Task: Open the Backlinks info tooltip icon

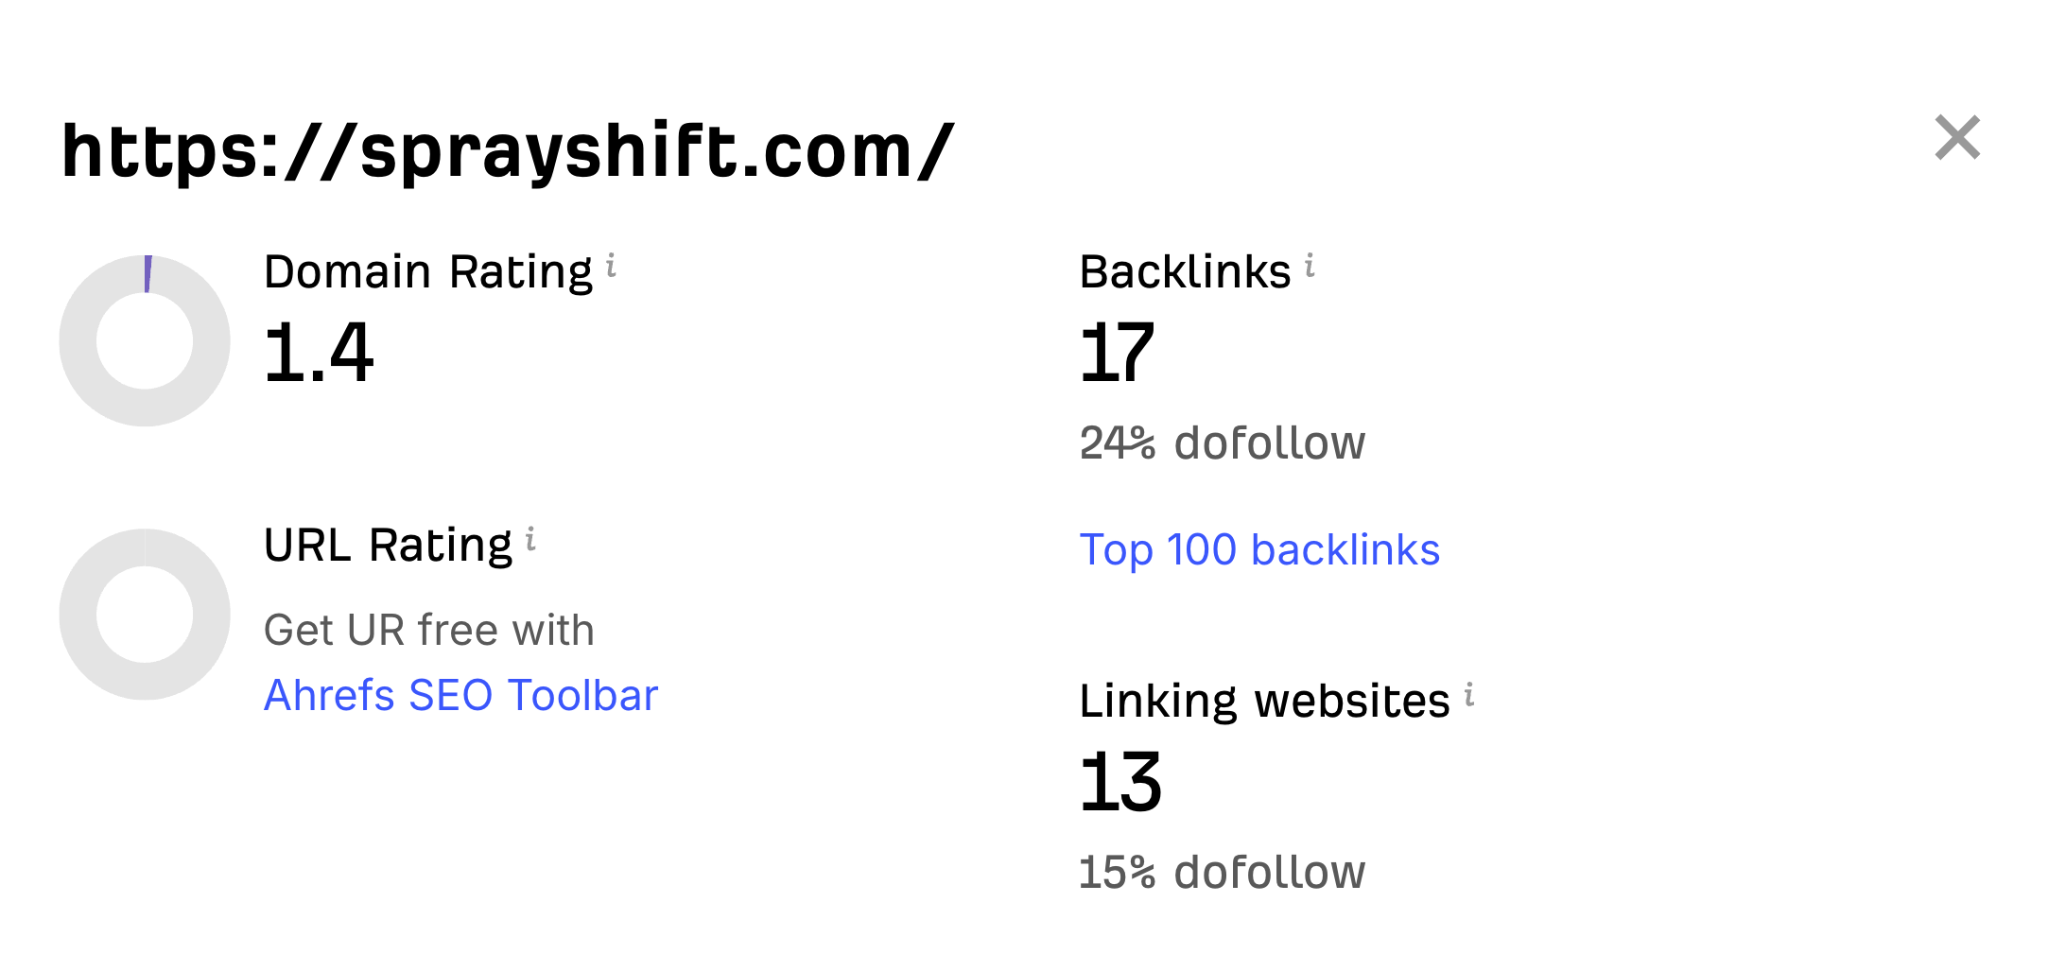Action: 1309,266
